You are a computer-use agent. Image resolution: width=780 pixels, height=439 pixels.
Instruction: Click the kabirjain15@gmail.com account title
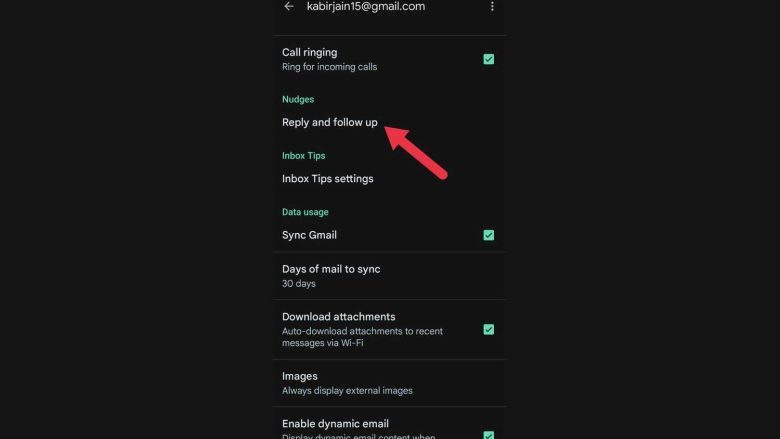click(x=366, y=6)
